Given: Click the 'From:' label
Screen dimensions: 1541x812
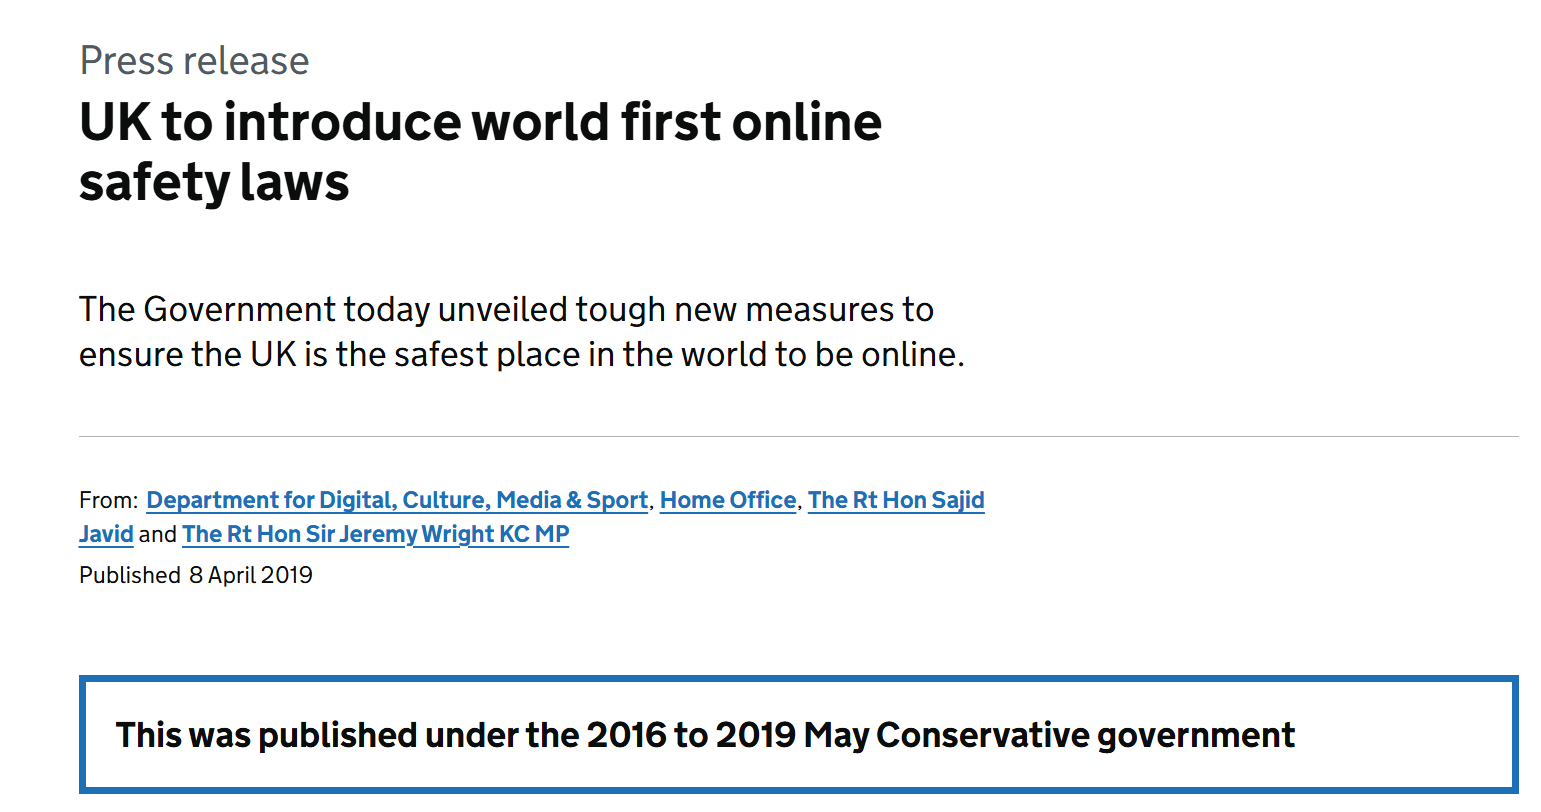Looking at the screenshot, I should click(x=109, y=500).
